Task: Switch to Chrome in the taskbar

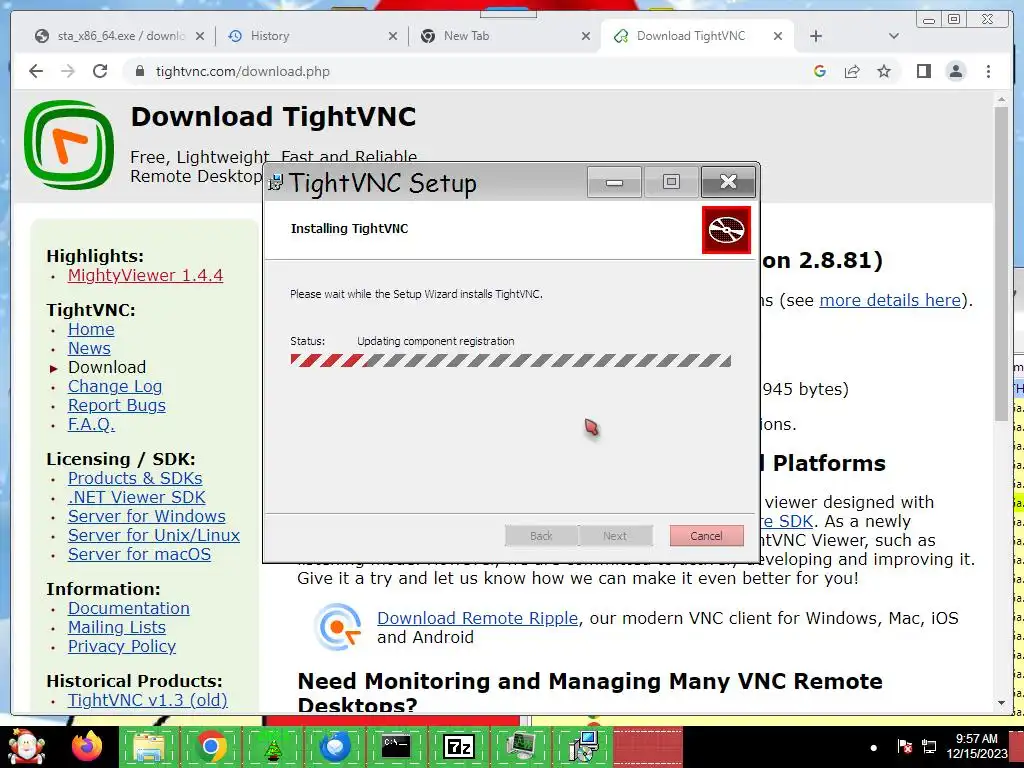Action: [210, 746]
